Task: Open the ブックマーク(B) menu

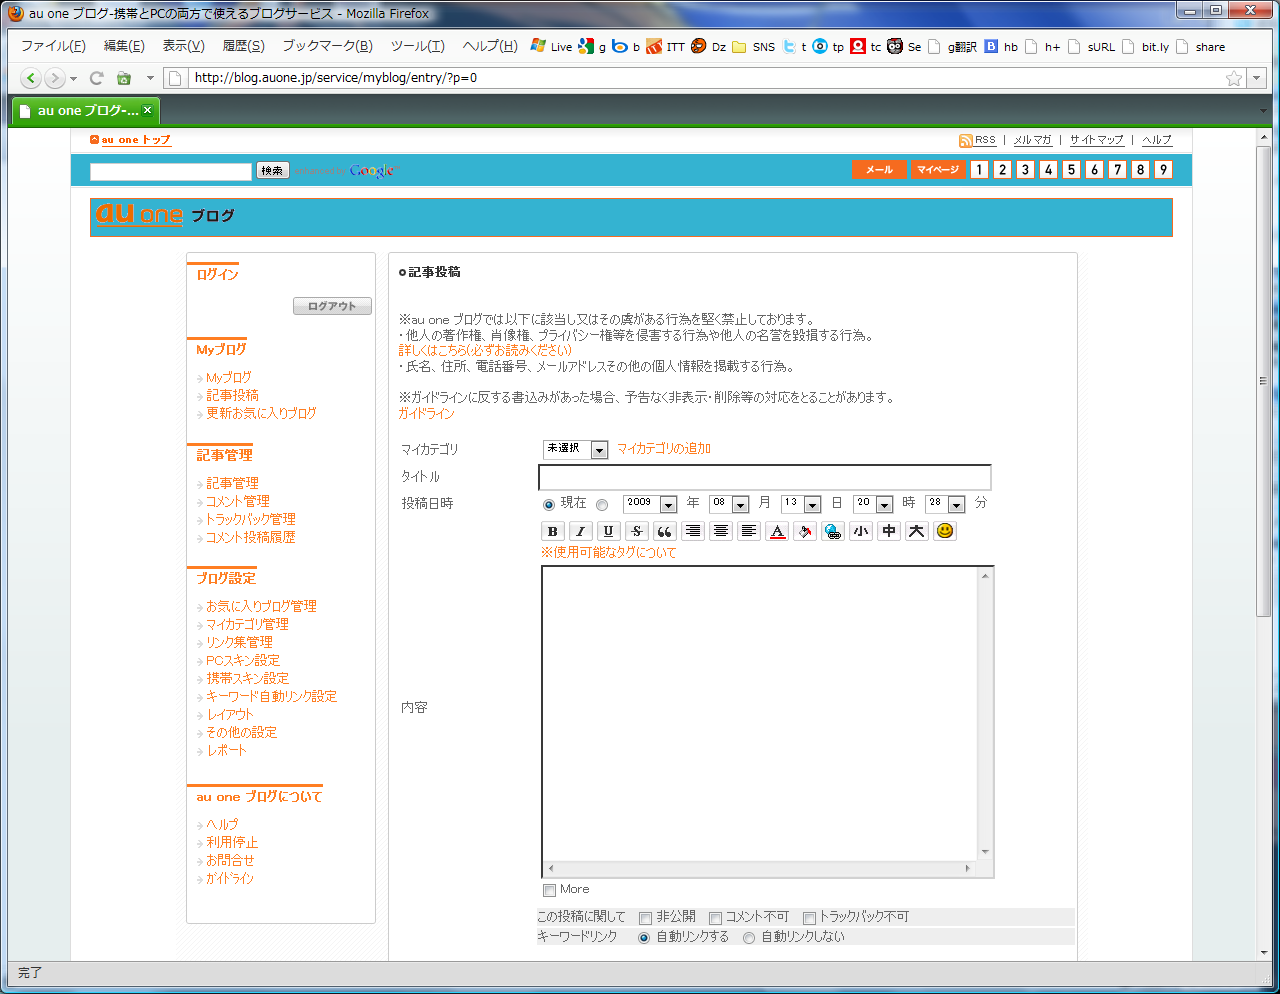Action: click(327, 46)
